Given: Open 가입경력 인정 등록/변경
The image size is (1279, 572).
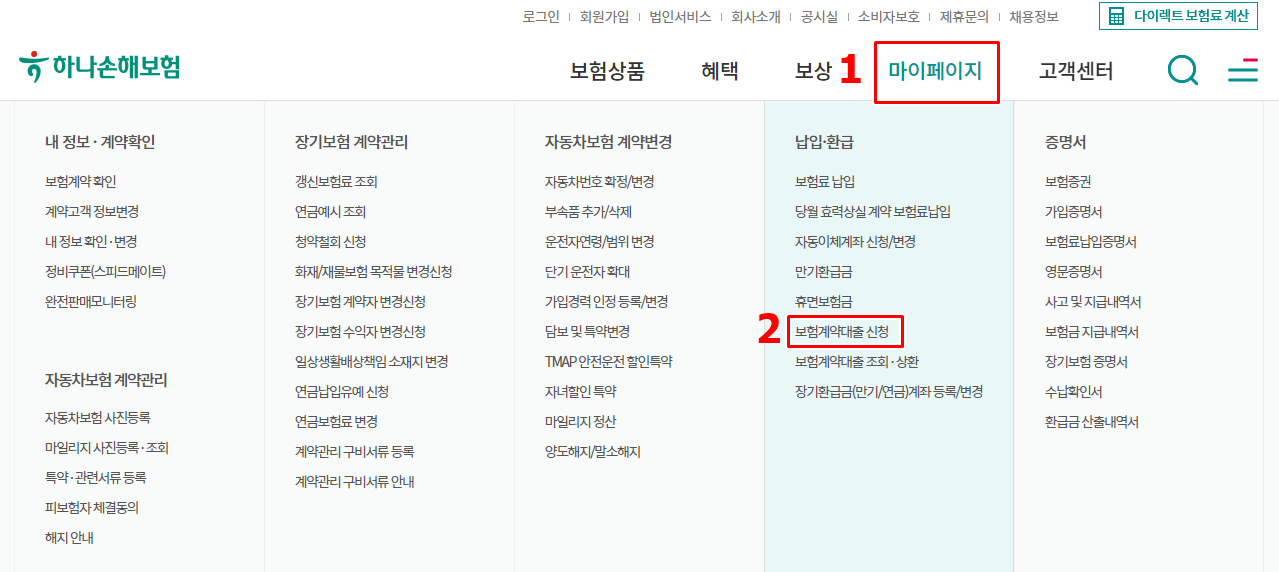Looking at the screenshot, I should click(607, 302).
